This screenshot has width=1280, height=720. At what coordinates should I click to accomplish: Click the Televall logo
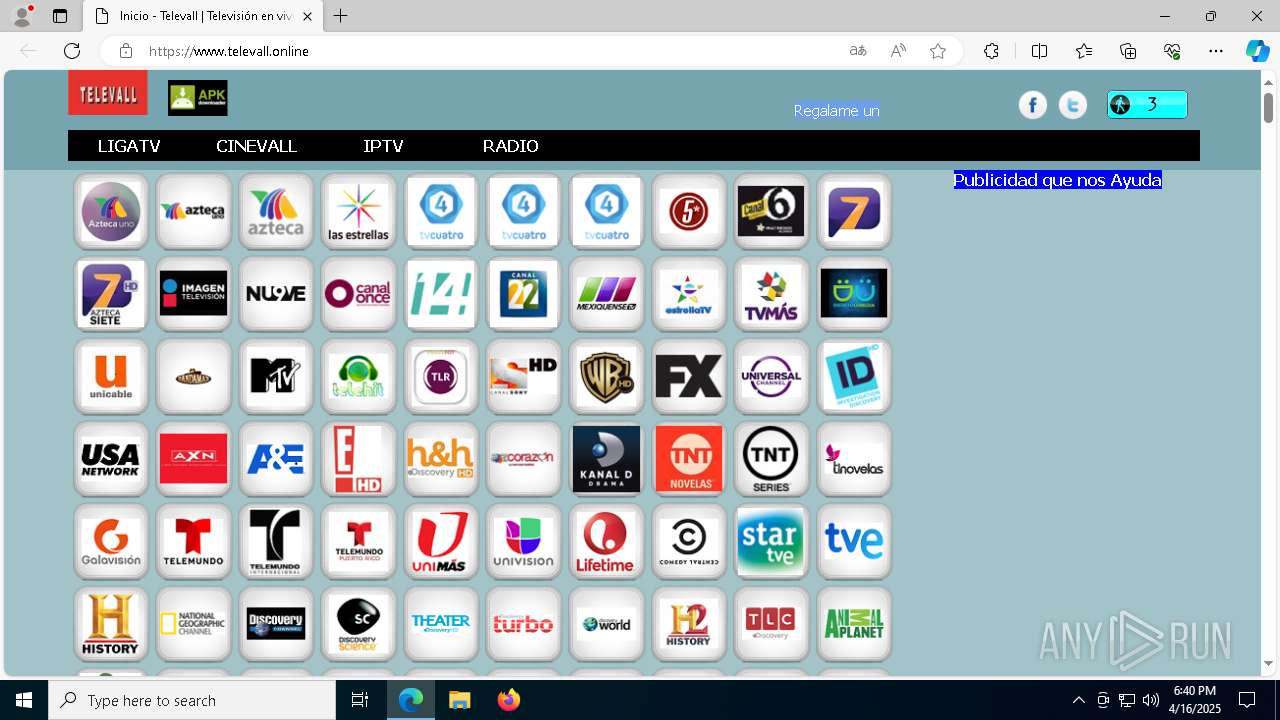(108, 93)
